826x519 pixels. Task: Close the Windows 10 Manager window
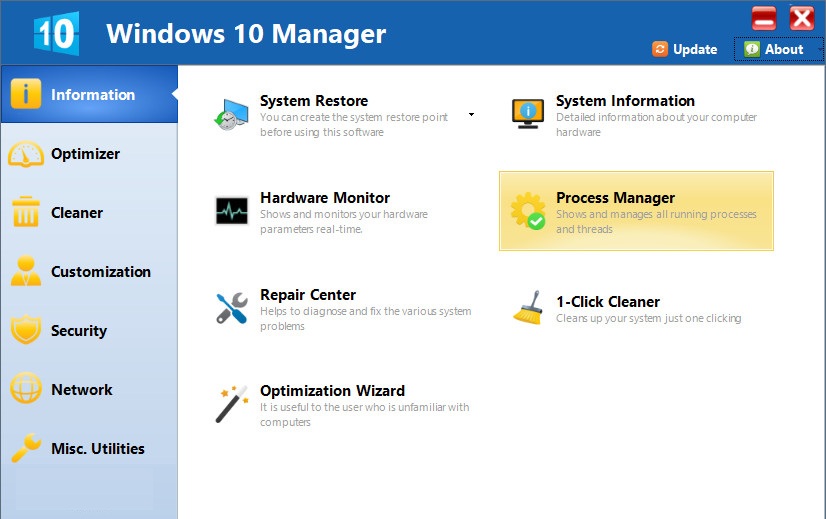[802, 18]
